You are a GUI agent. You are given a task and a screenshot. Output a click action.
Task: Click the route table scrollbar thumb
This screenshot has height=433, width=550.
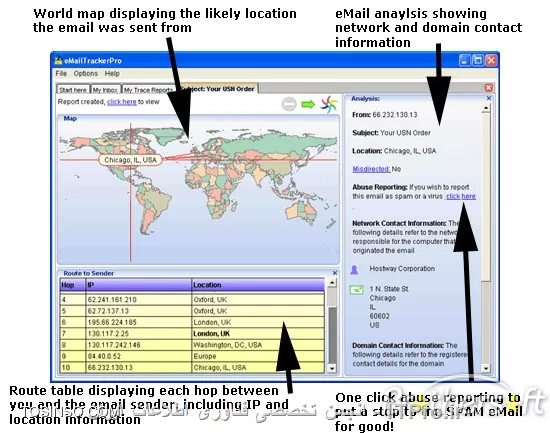pos(331,335)
